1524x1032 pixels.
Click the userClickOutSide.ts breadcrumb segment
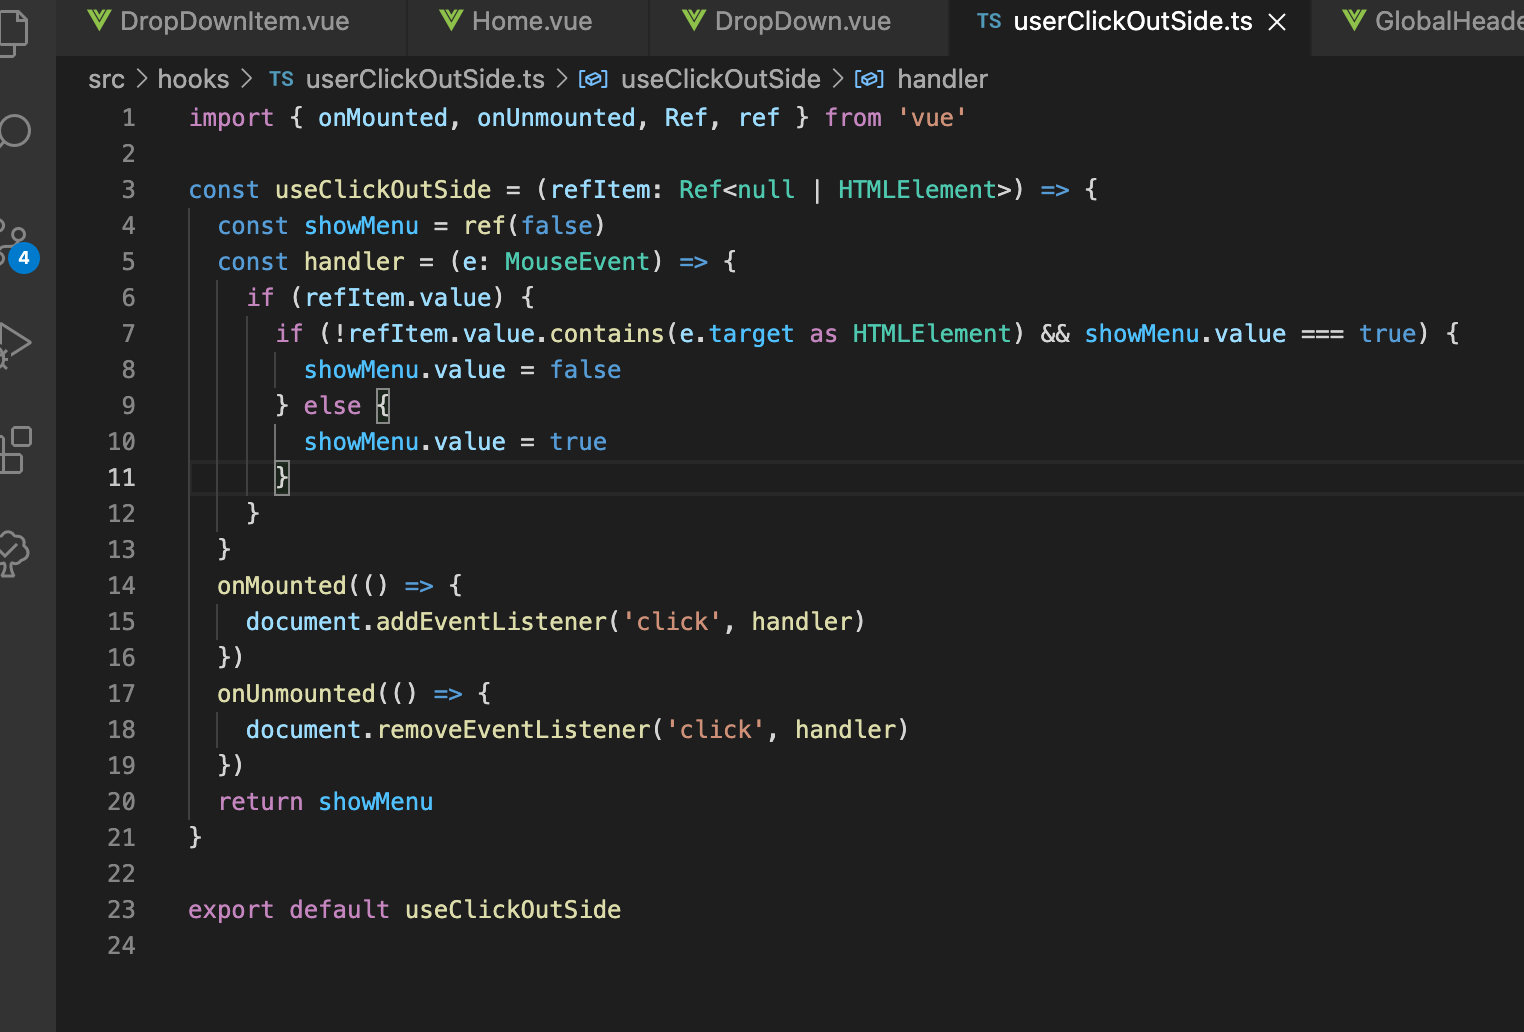(x=425, y=79)
